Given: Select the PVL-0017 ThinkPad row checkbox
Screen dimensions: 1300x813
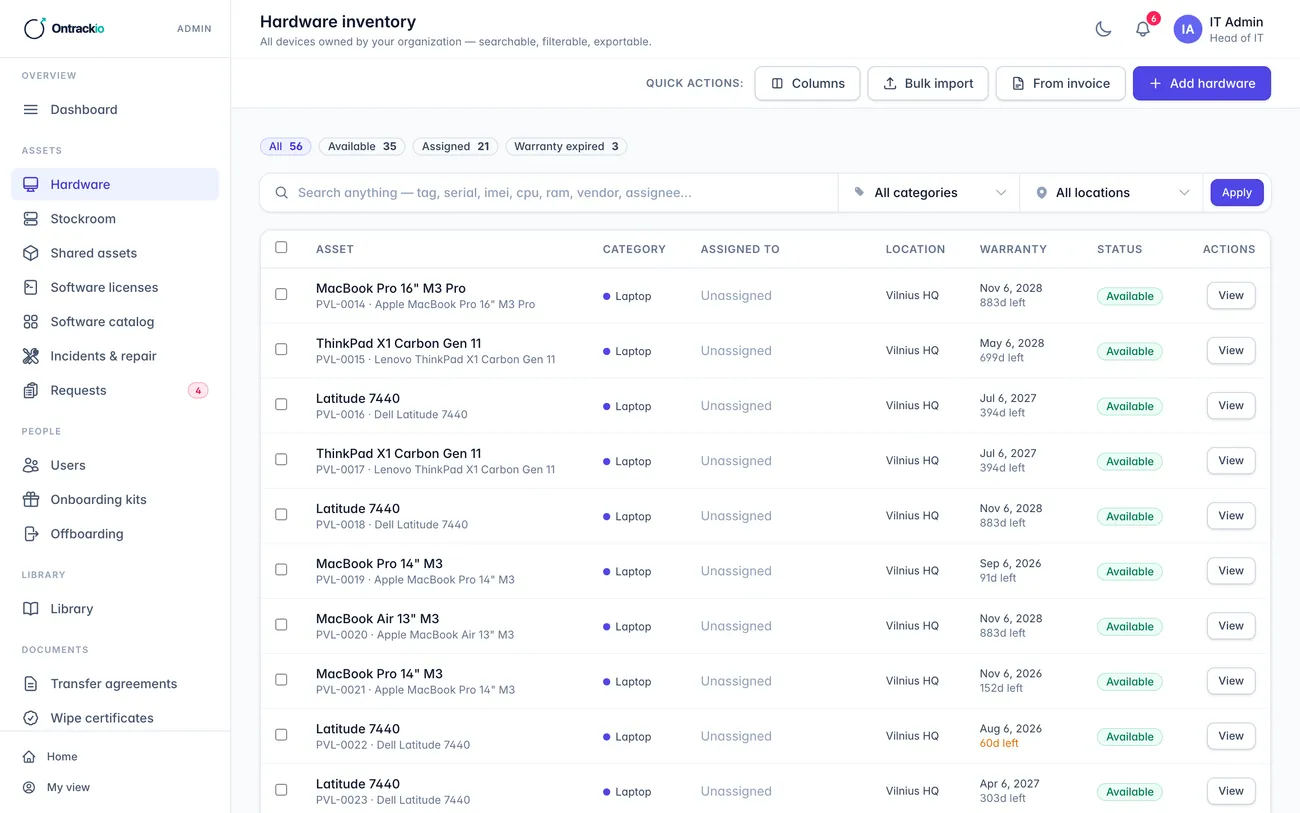Looking at the screenshot, I should pos(281,459).
